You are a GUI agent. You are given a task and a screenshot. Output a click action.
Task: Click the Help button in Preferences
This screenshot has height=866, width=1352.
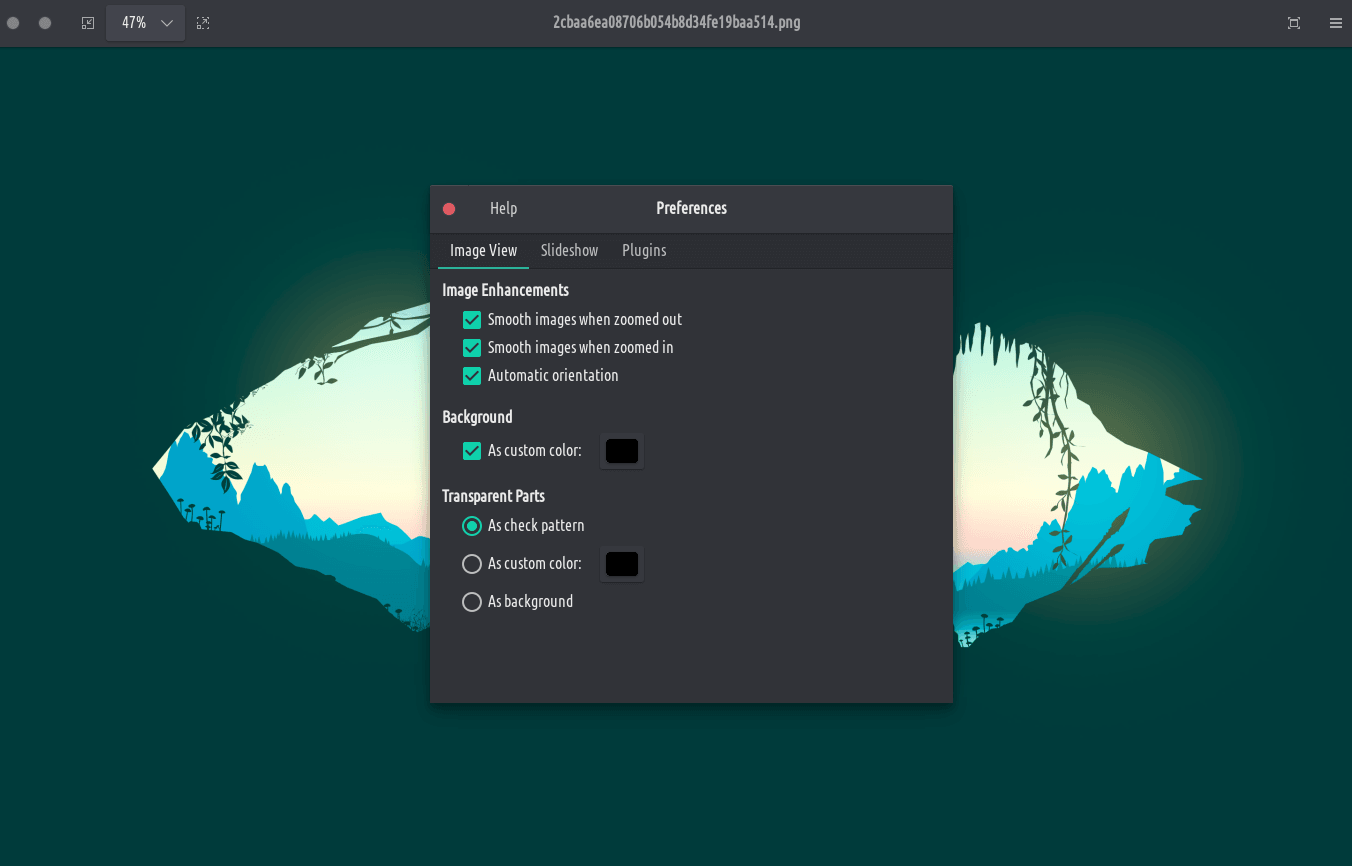(503, 209)
